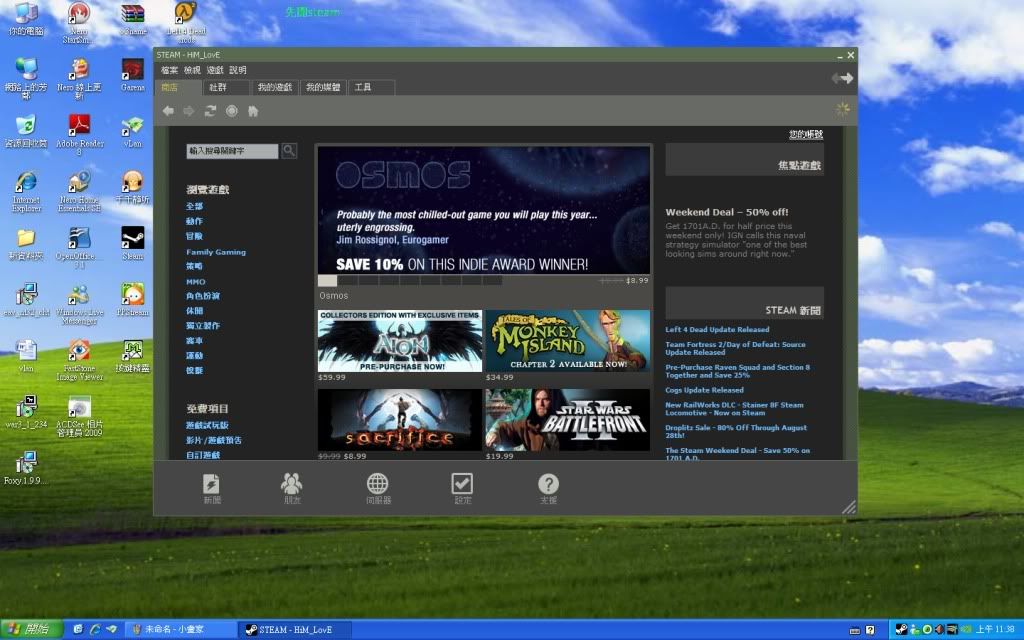1024x640 pixels.
Task: Open Left 4 Dead Update Released news
Action: pyautogui.click(x=717, y=330)
